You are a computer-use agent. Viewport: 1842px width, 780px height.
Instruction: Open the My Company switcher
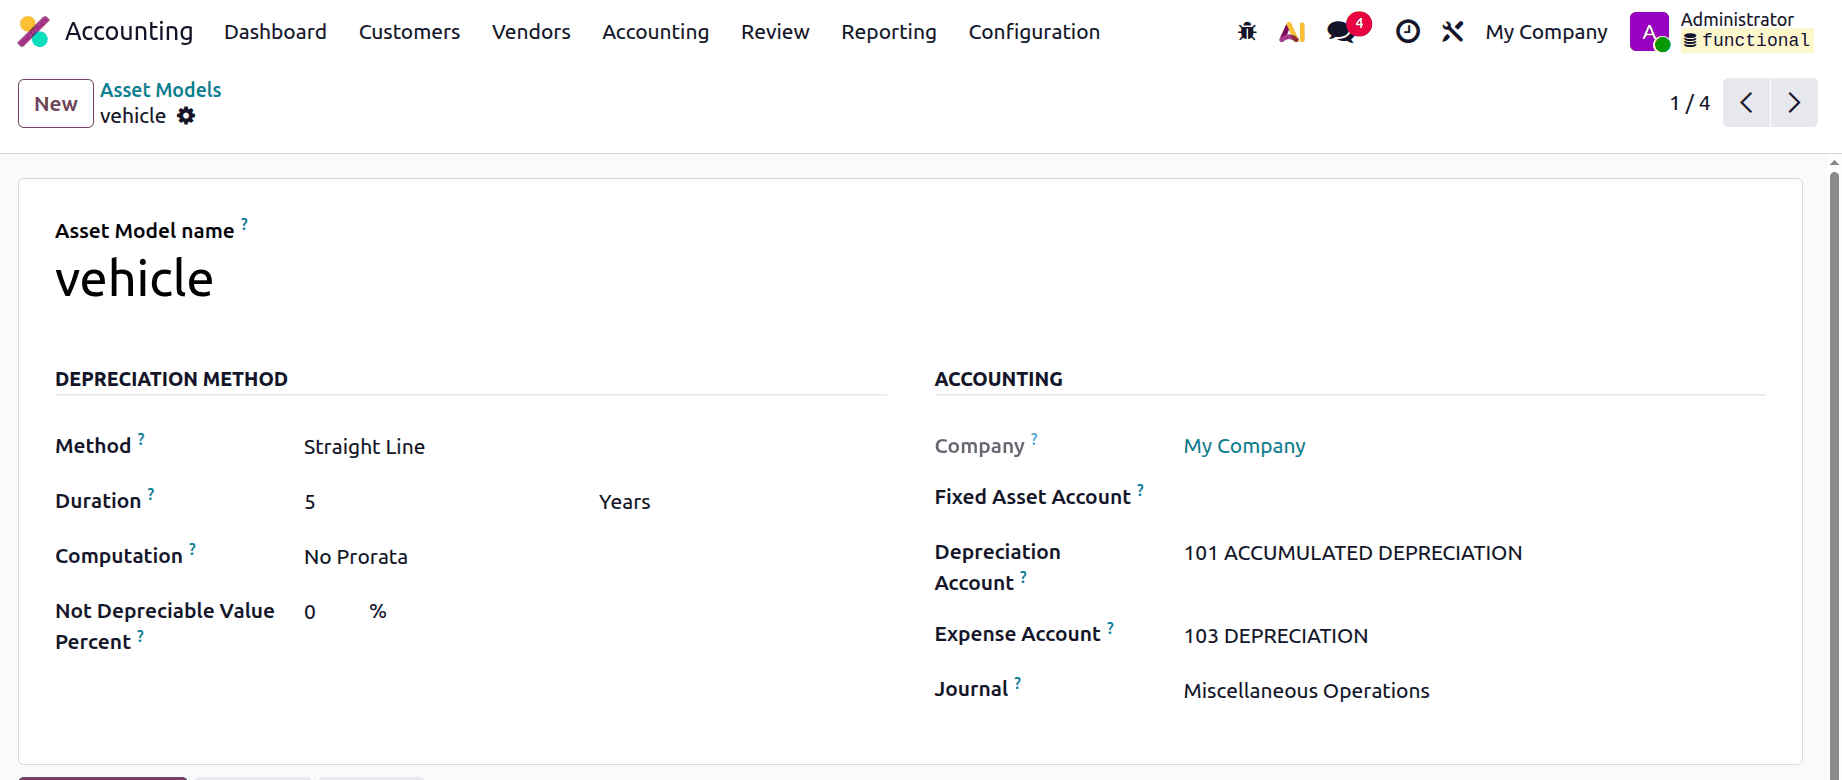tap(1546, 32)
